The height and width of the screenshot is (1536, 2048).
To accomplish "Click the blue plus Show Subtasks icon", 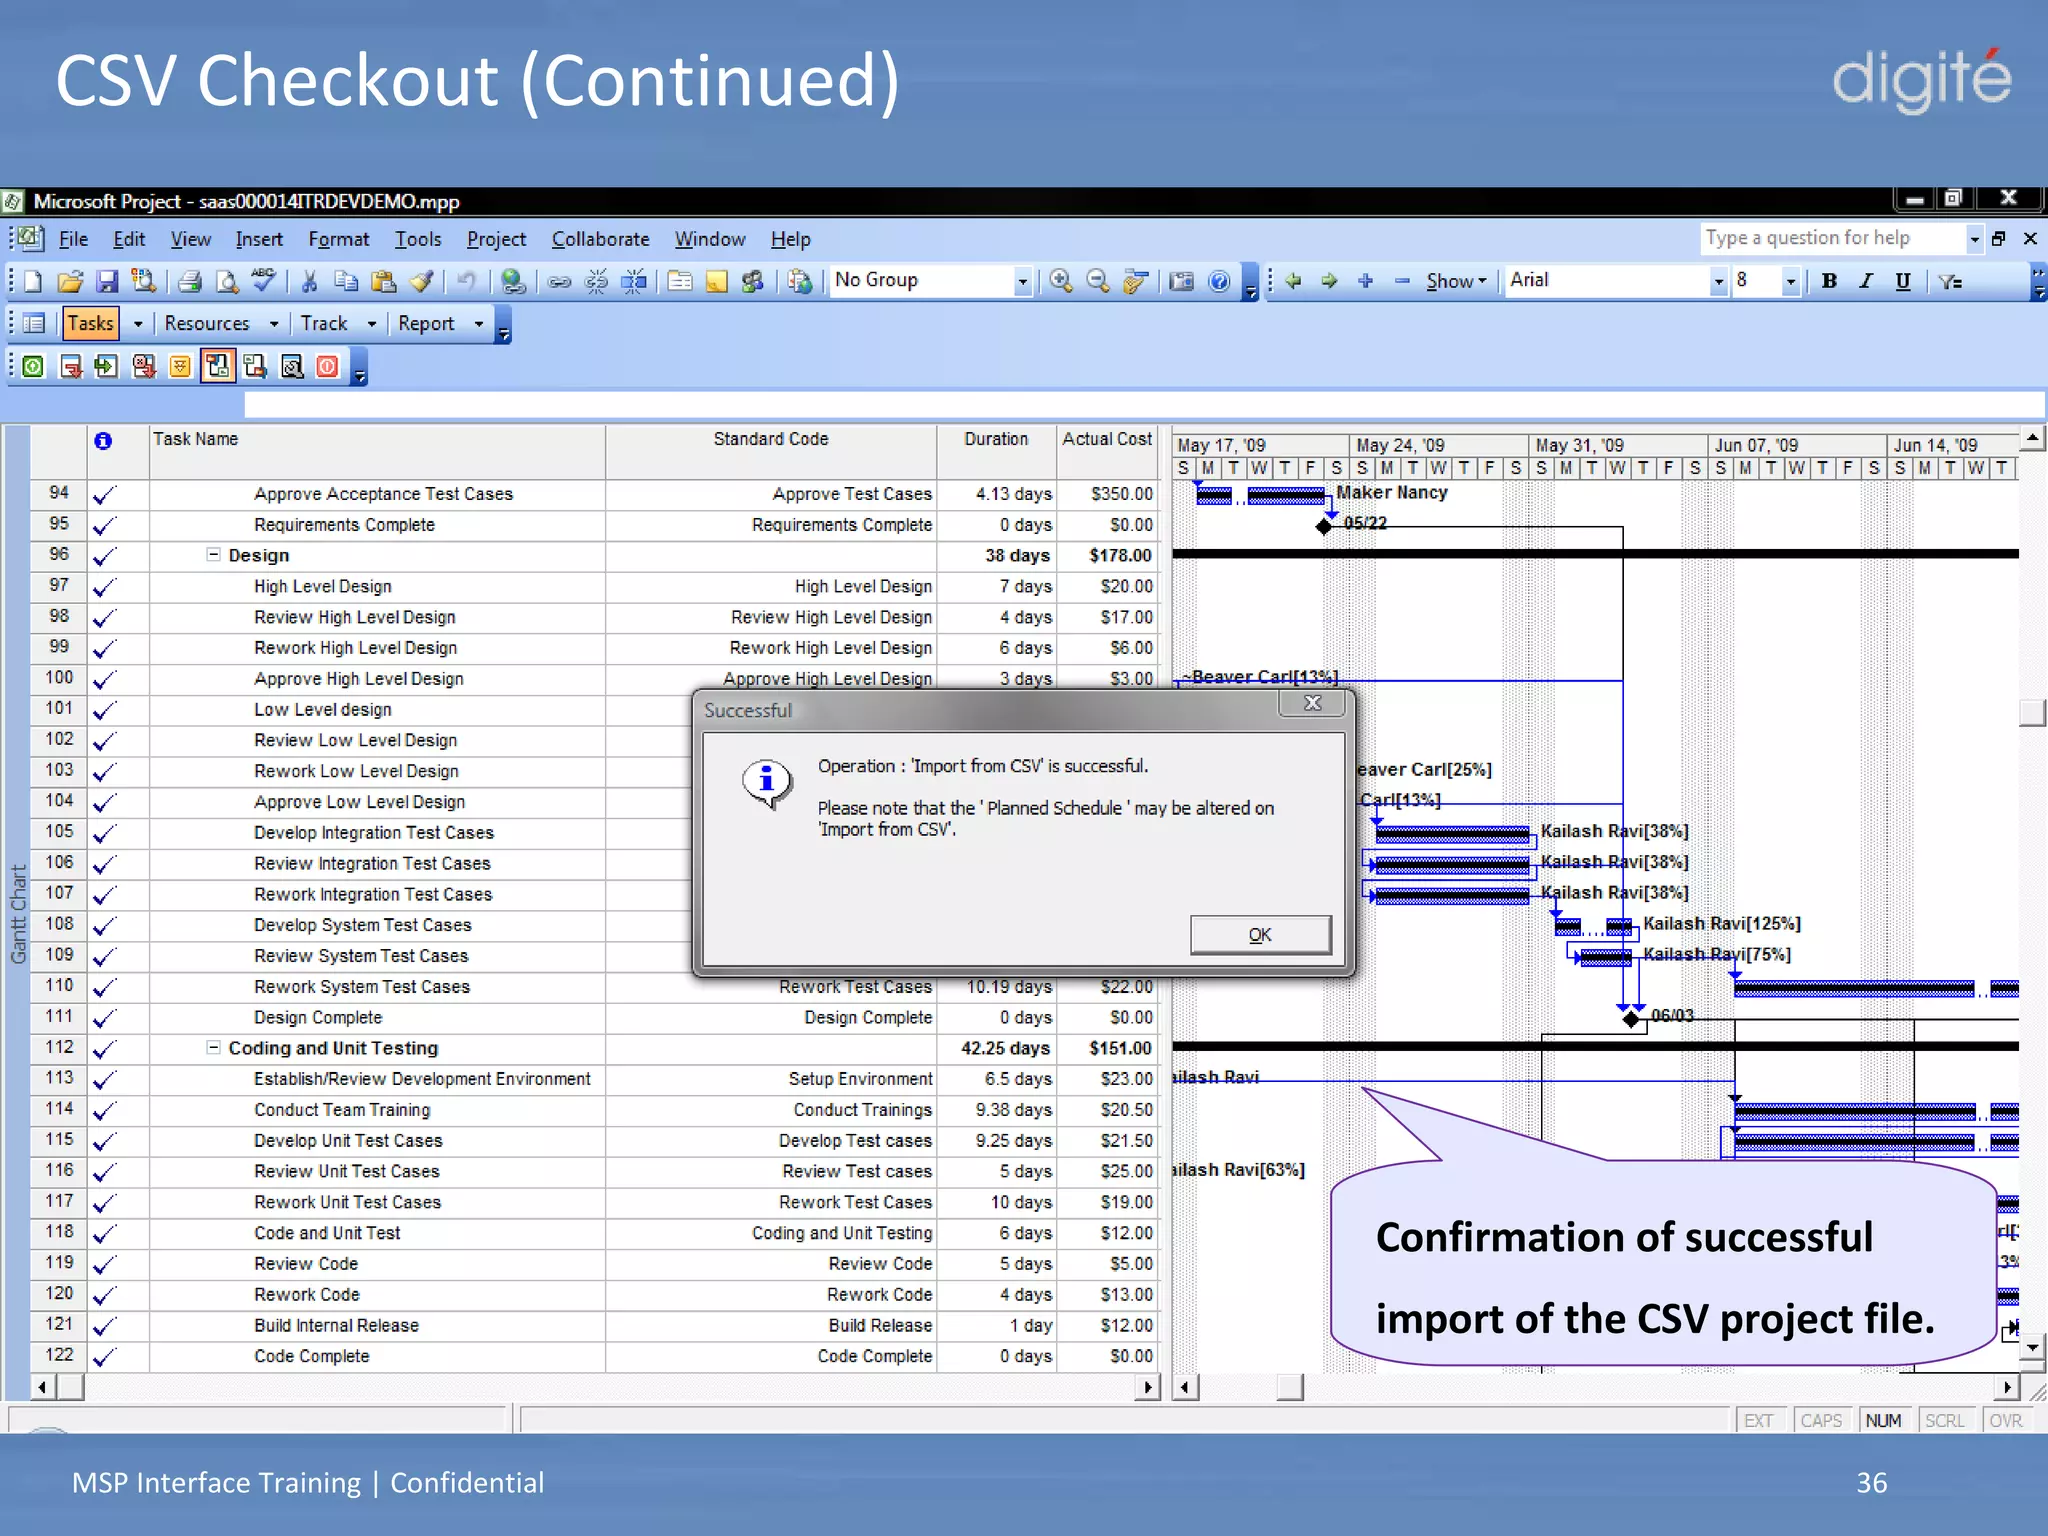I will coord(1365,281).
